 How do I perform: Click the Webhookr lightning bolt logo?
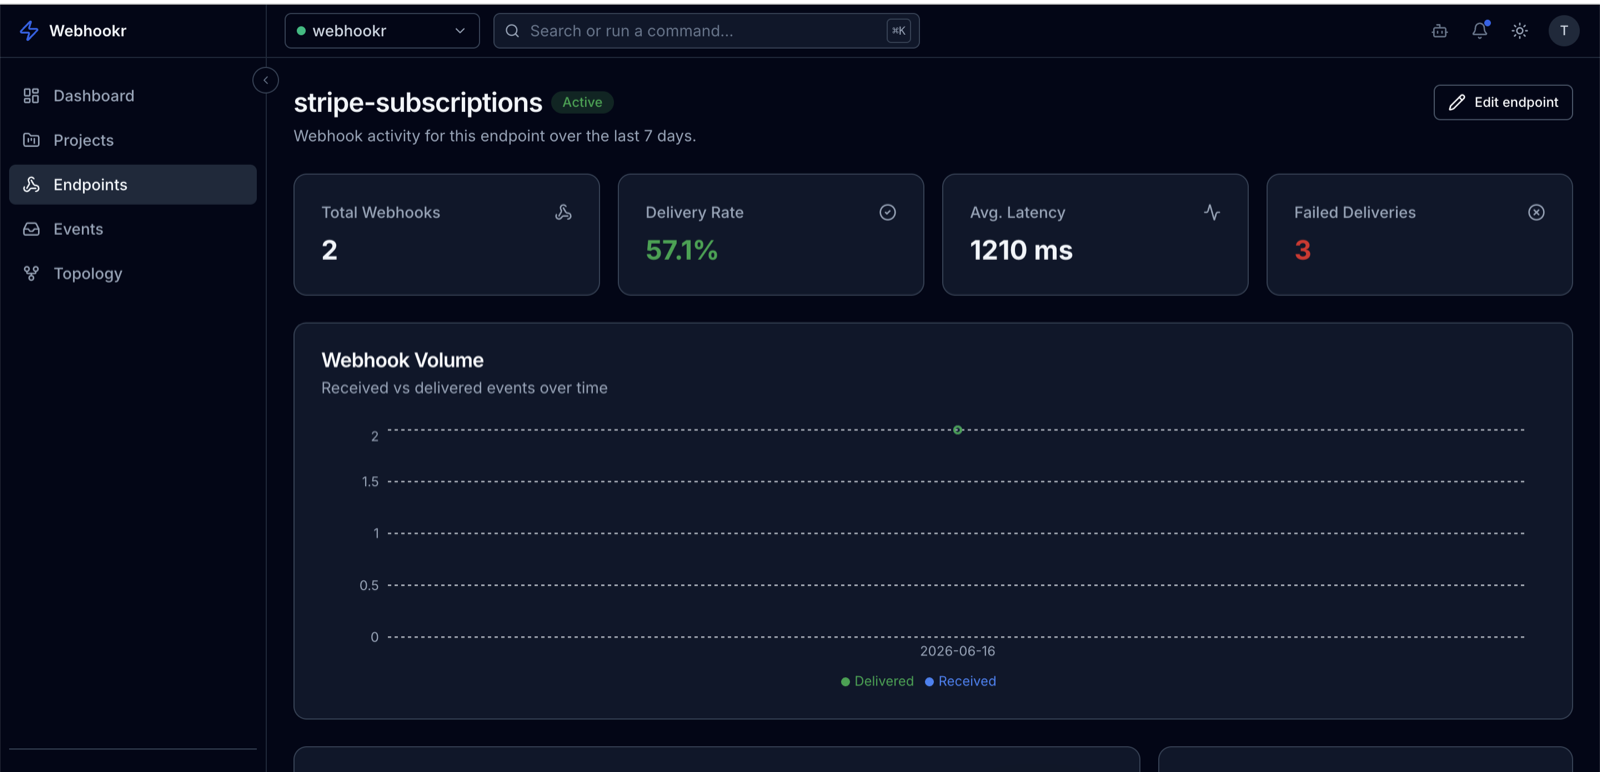pos(29,31)
